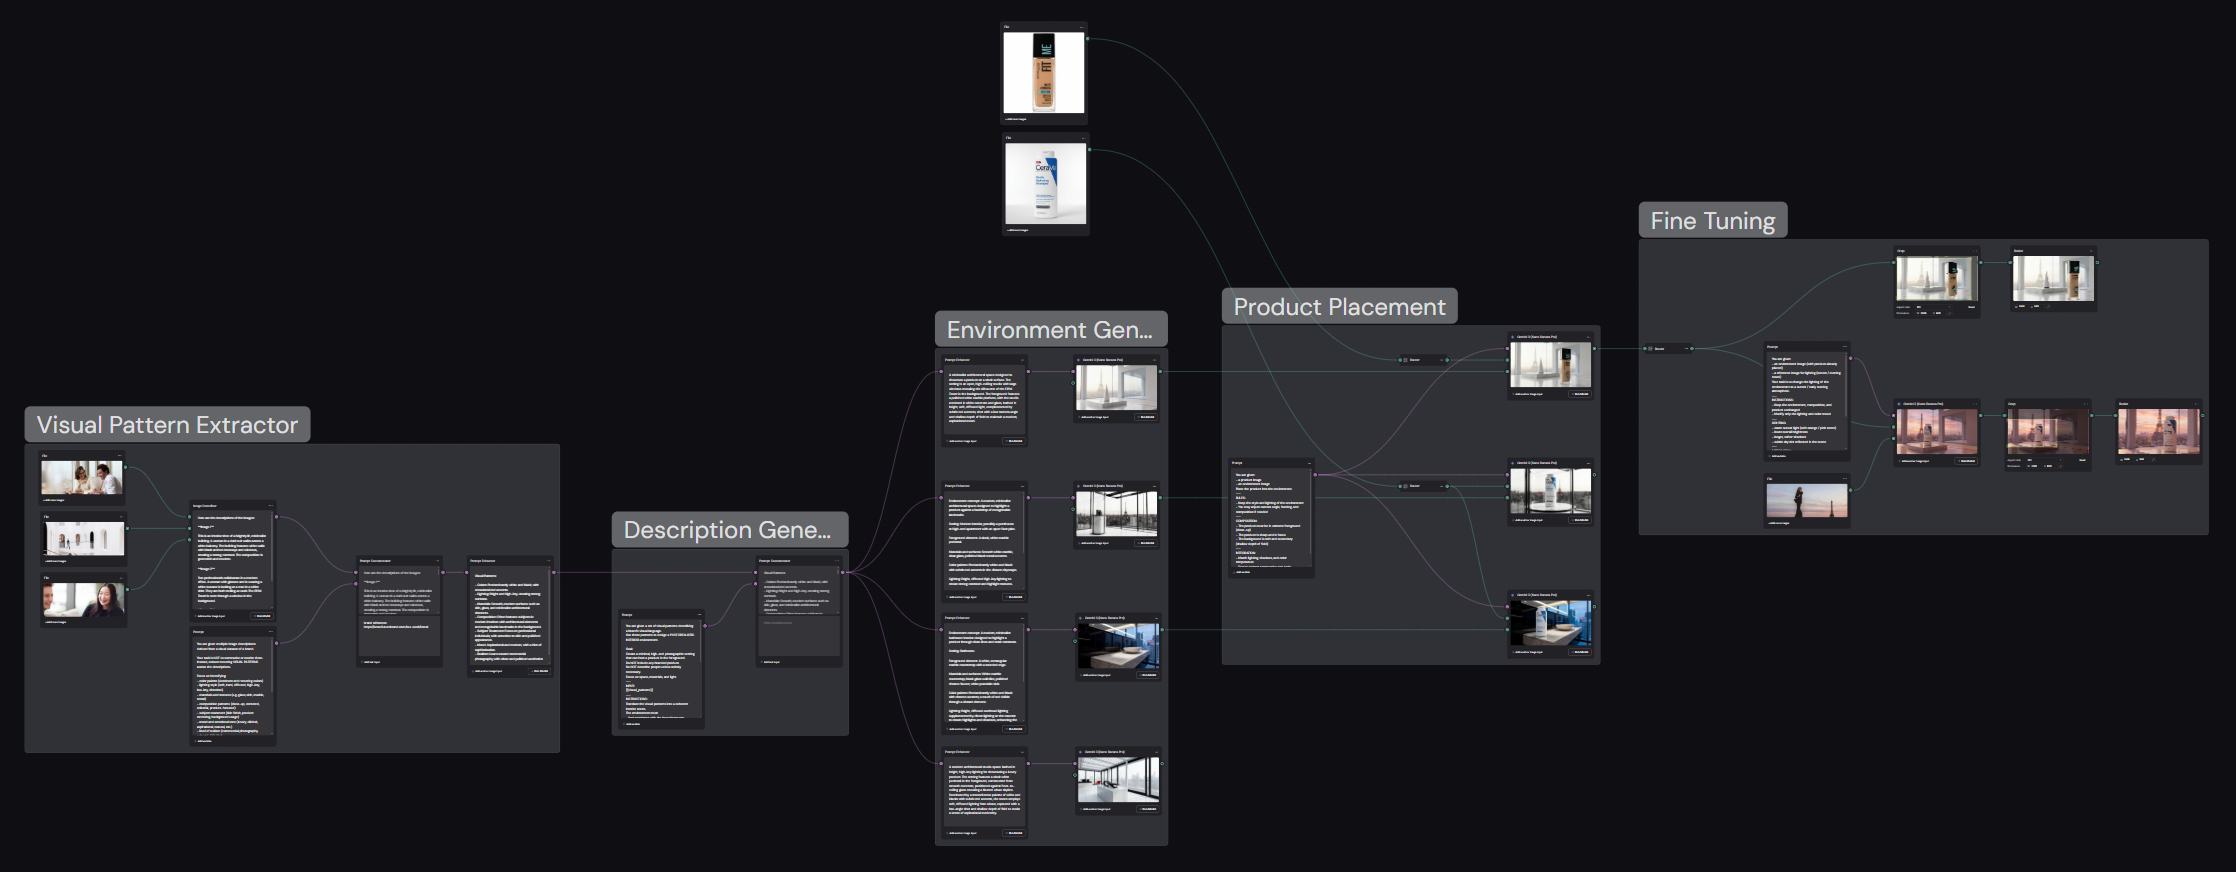Run Model on fourth environment Gemini node
2236x872 pixels.
1149,809
